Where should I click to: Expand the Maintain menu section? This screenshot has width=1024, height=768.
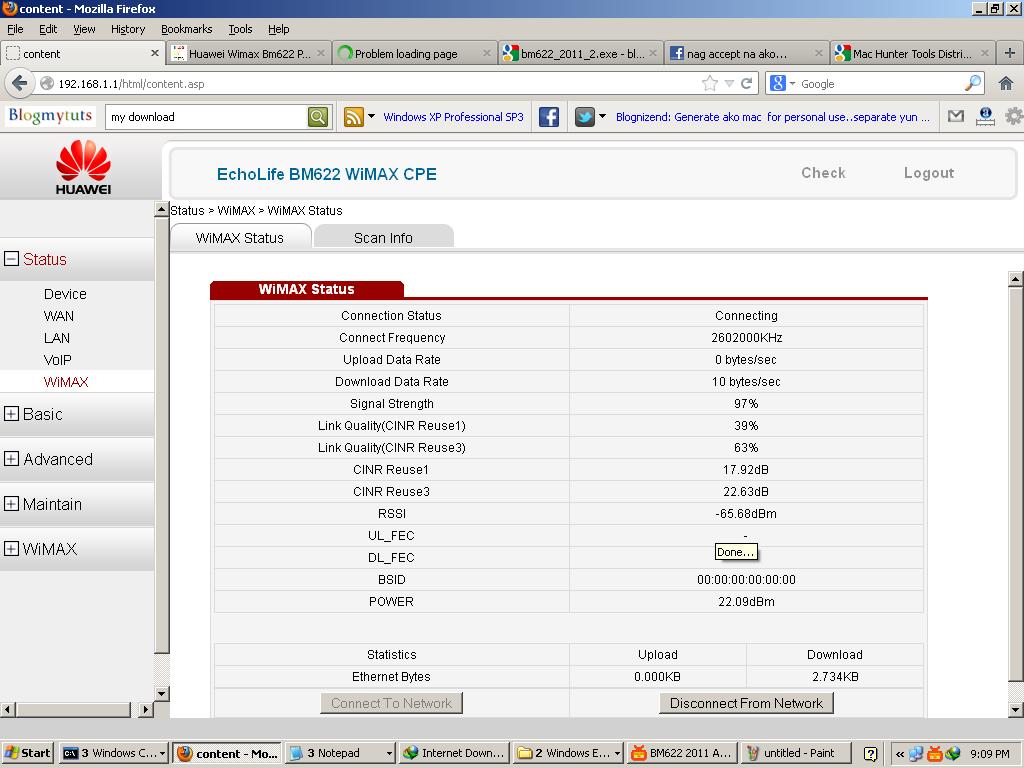point(11,504)
